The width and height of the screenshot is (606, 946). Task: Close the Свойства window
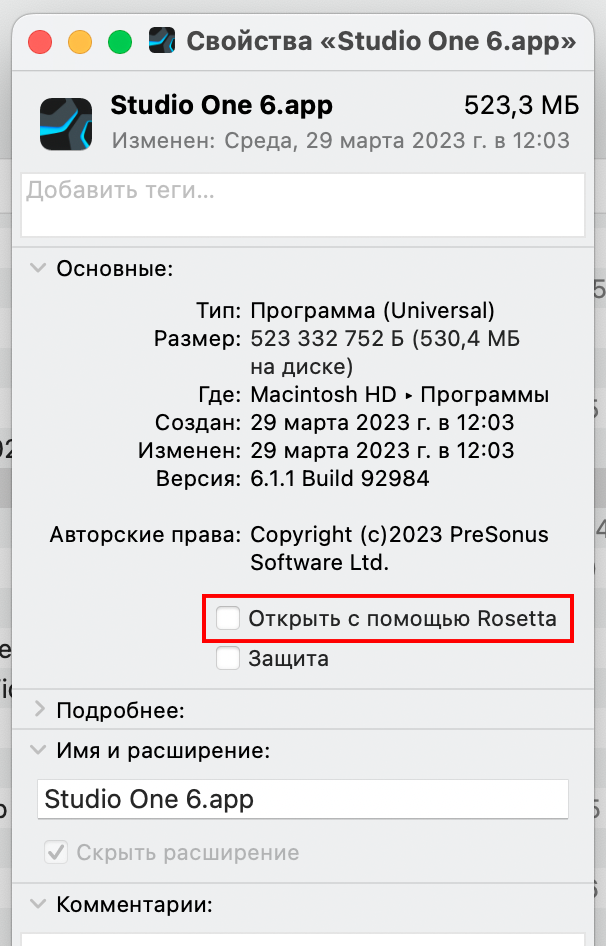click(40, 42)
